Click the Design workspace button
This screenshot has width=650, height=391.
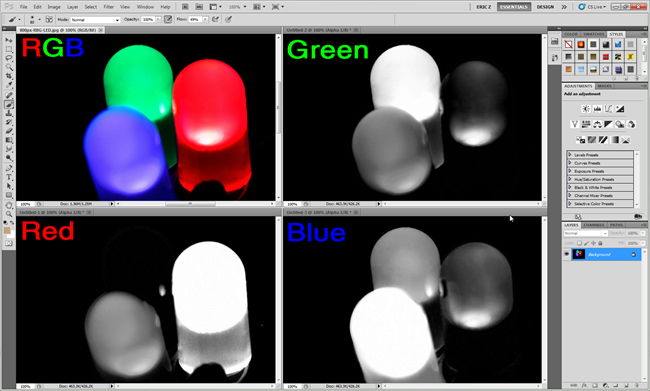tap(545, 7)
